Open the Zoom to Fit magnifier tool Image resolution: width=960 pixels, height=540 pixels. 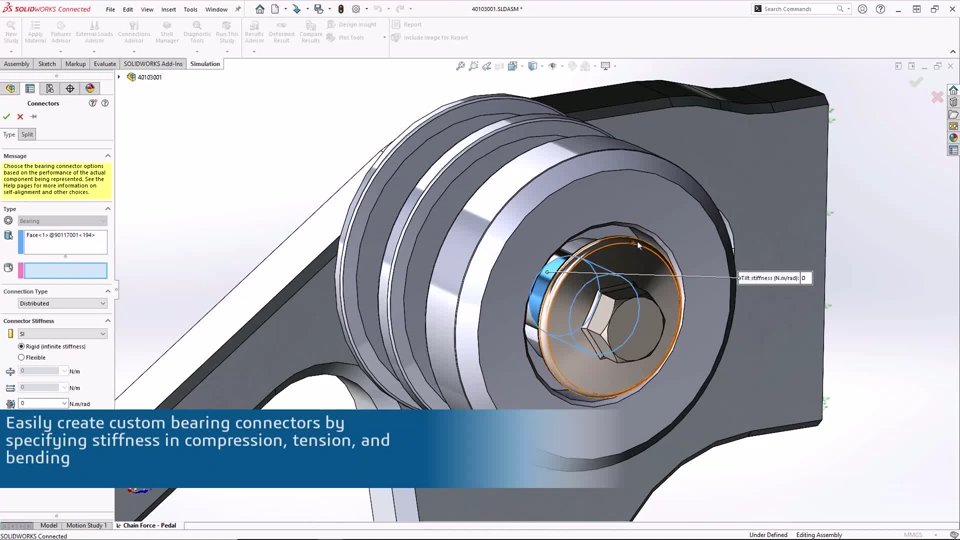pos(460,66)
